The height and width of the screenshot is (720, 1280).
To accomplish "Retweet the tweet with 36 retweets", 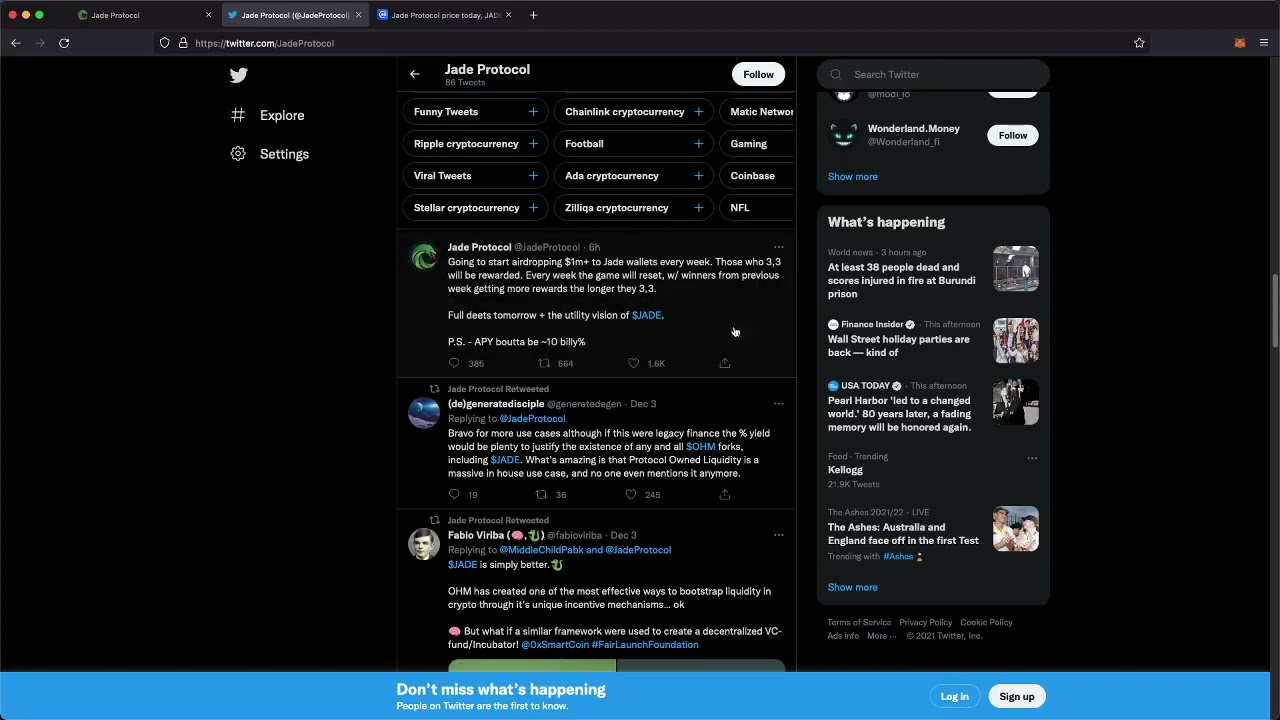I will [x=541, y=494].
